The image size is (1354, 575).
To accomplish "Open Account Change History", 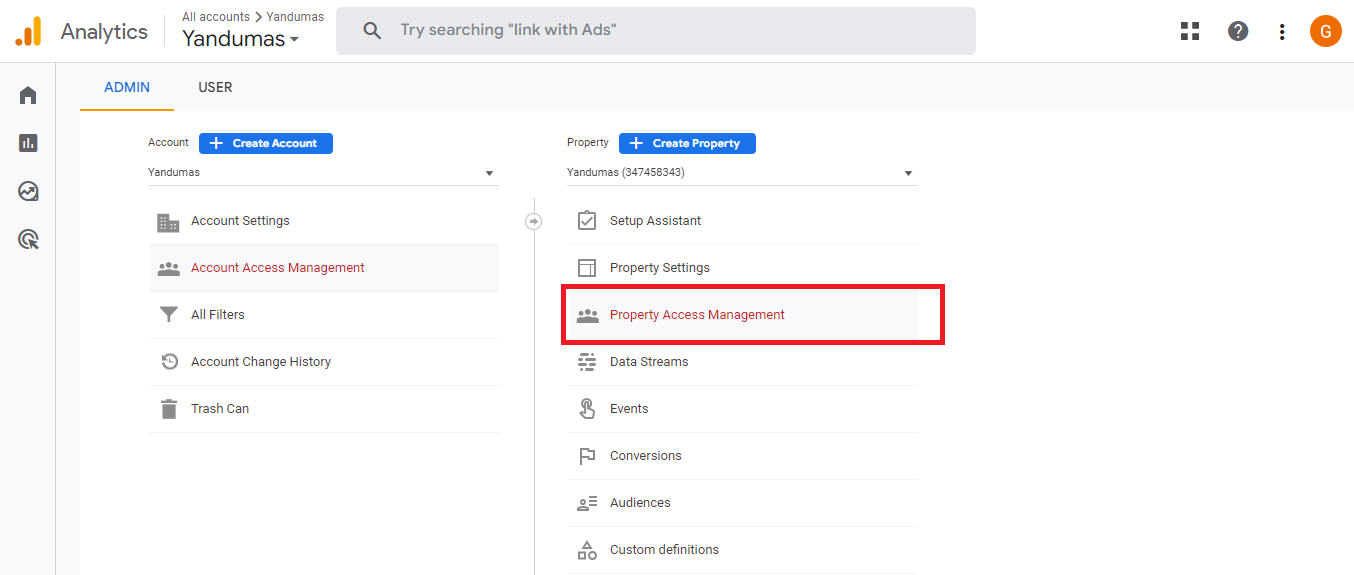I will 324,362.
